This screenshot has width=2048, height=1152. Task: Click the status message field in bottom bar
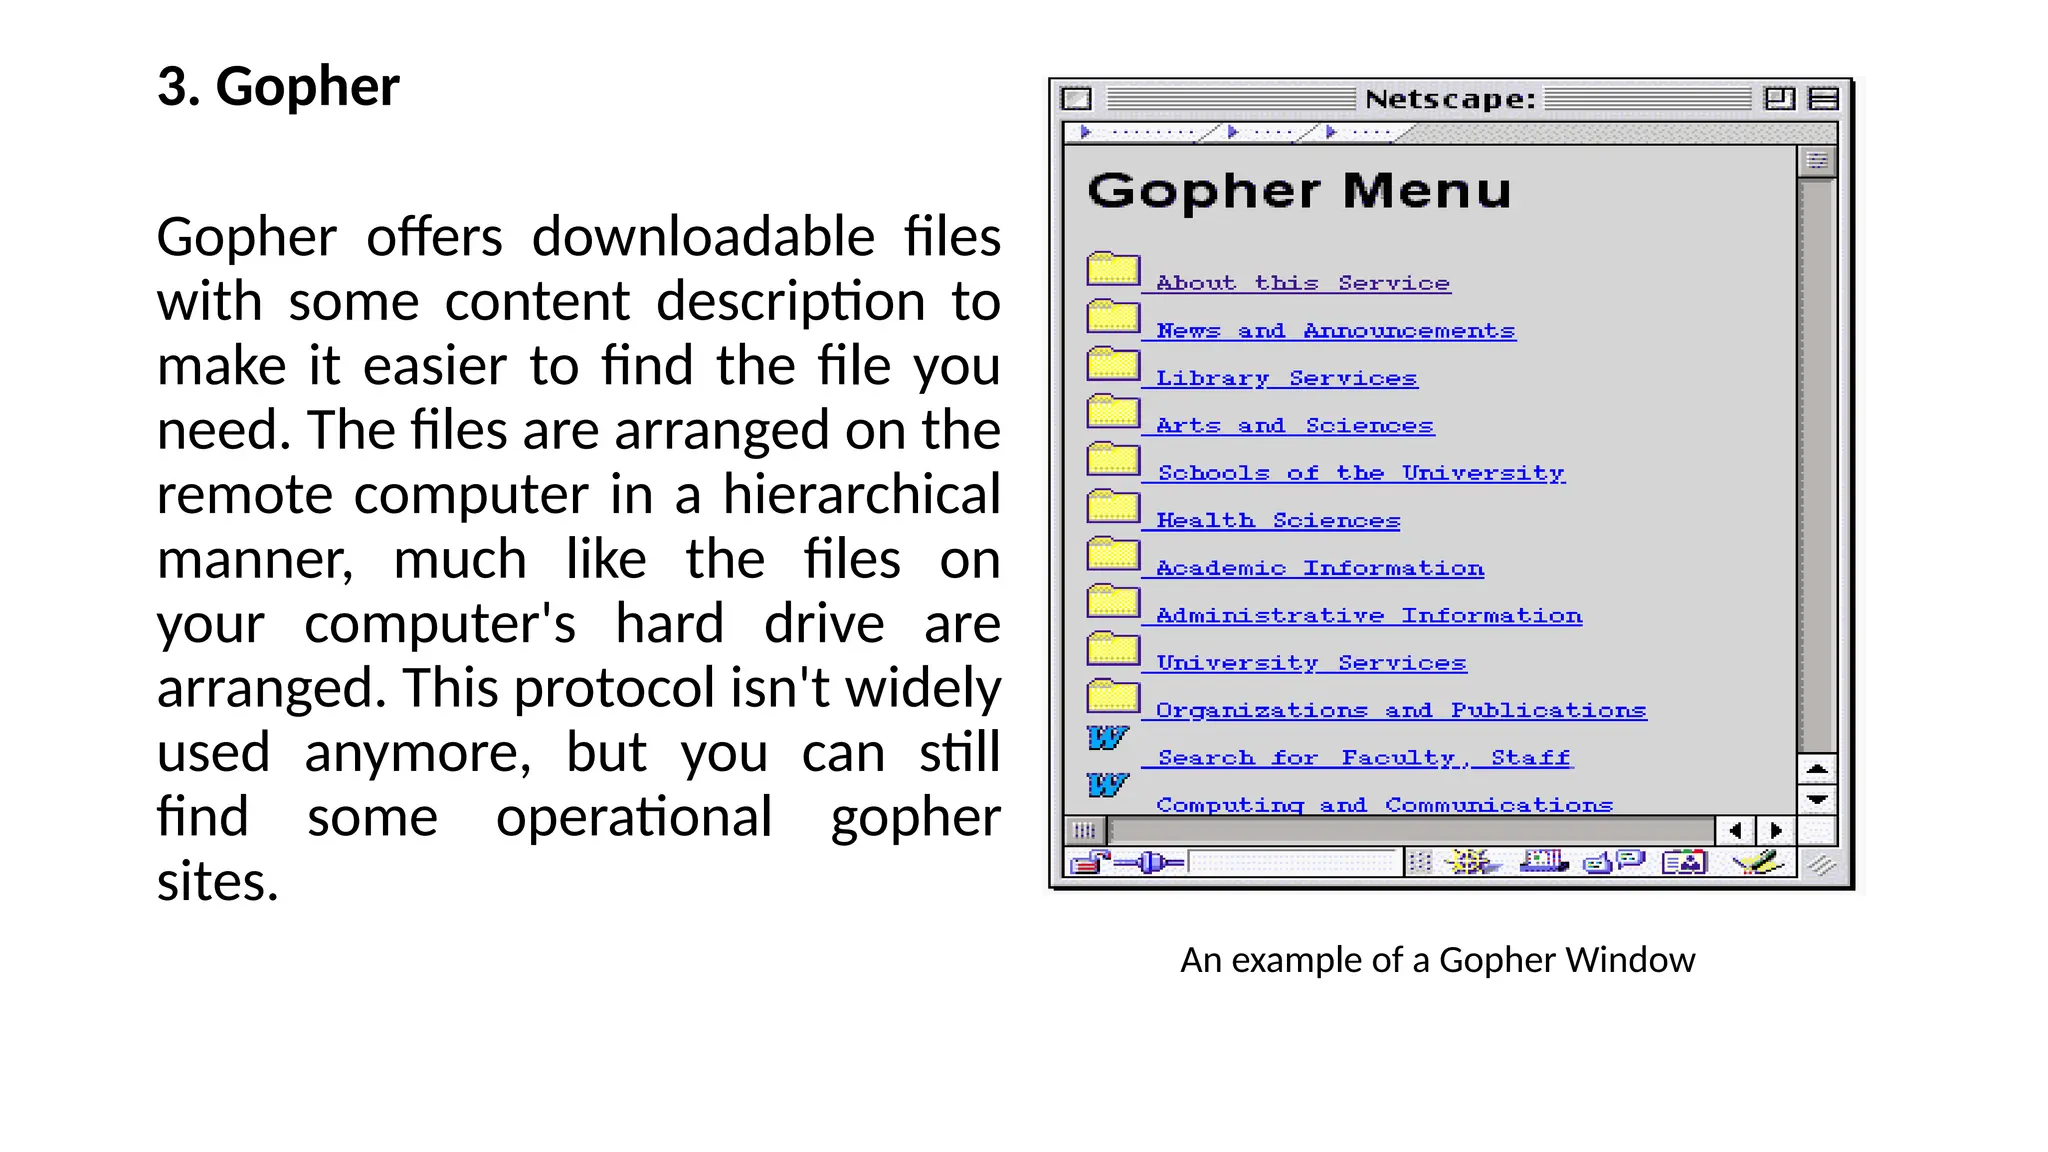(1292, 862)
